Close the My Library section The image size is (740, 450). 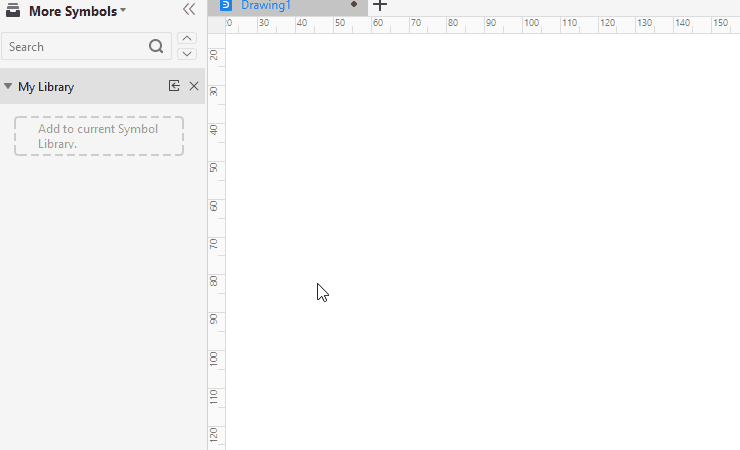click(x=194, y=86)
